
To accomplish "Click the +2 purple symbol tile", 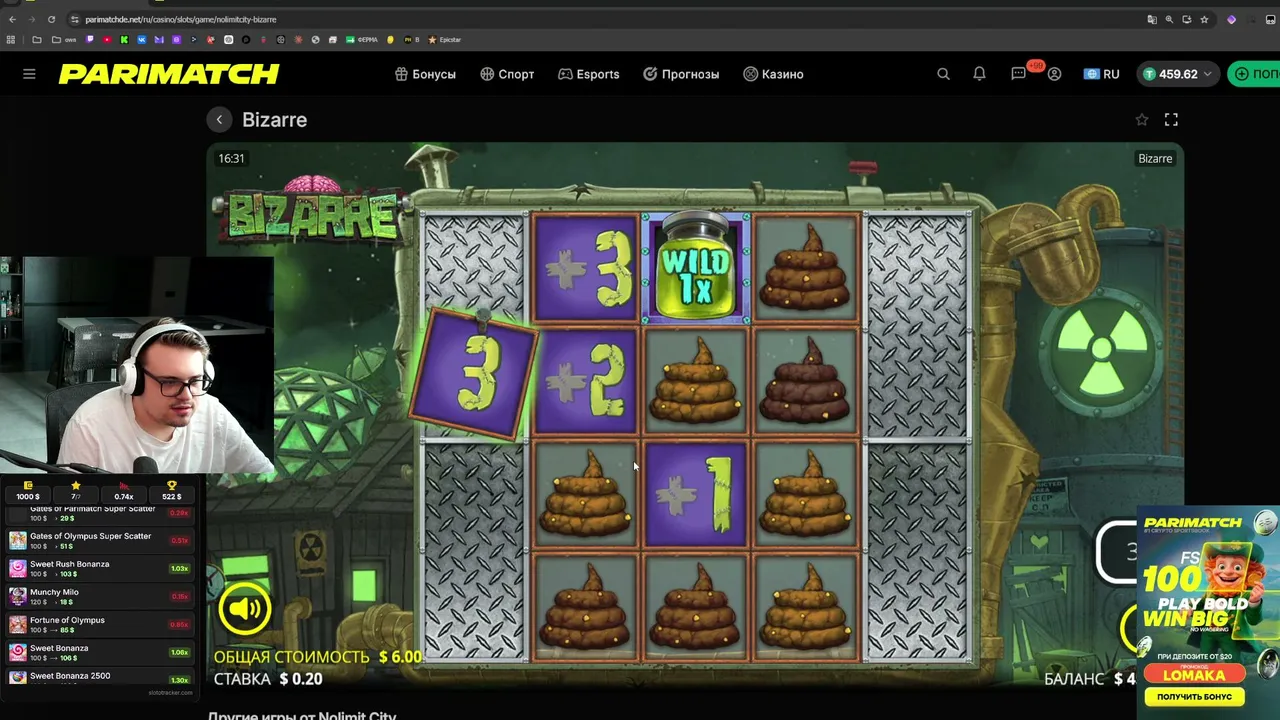I will pyautogui.click(x=585, y=382).
